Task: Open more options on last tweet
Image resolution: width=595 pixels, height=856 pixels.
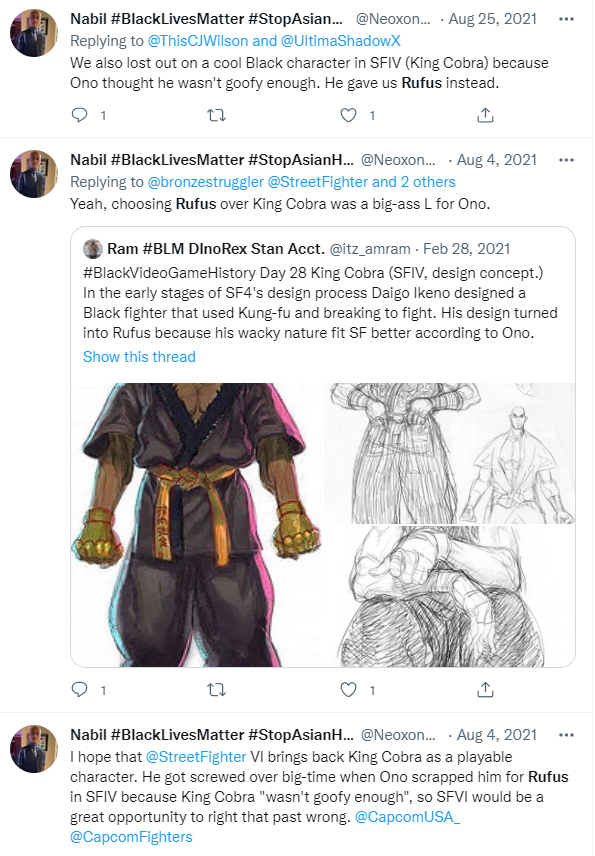Action: tap(566, 735)
